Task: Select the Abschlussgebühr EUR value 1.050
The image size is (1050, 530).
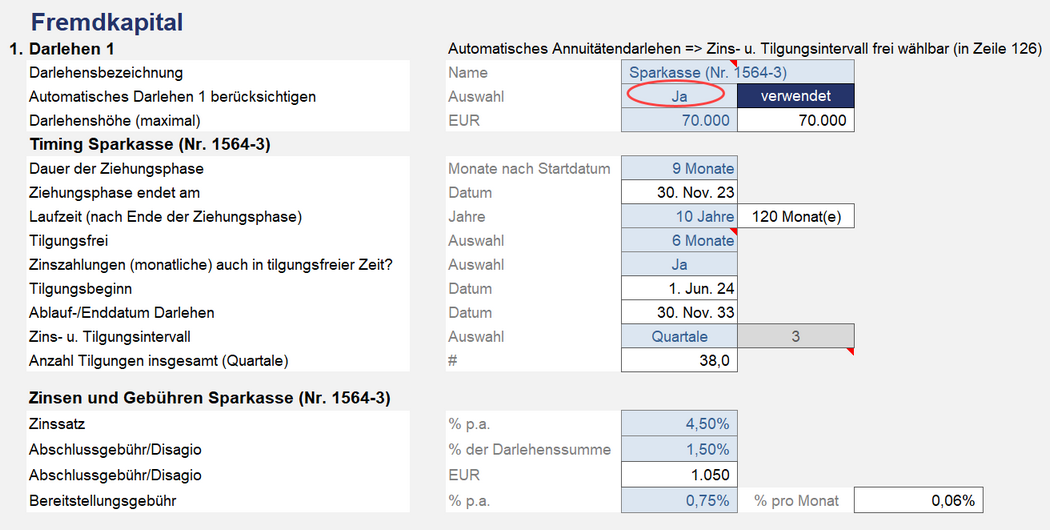Action: 678,475
